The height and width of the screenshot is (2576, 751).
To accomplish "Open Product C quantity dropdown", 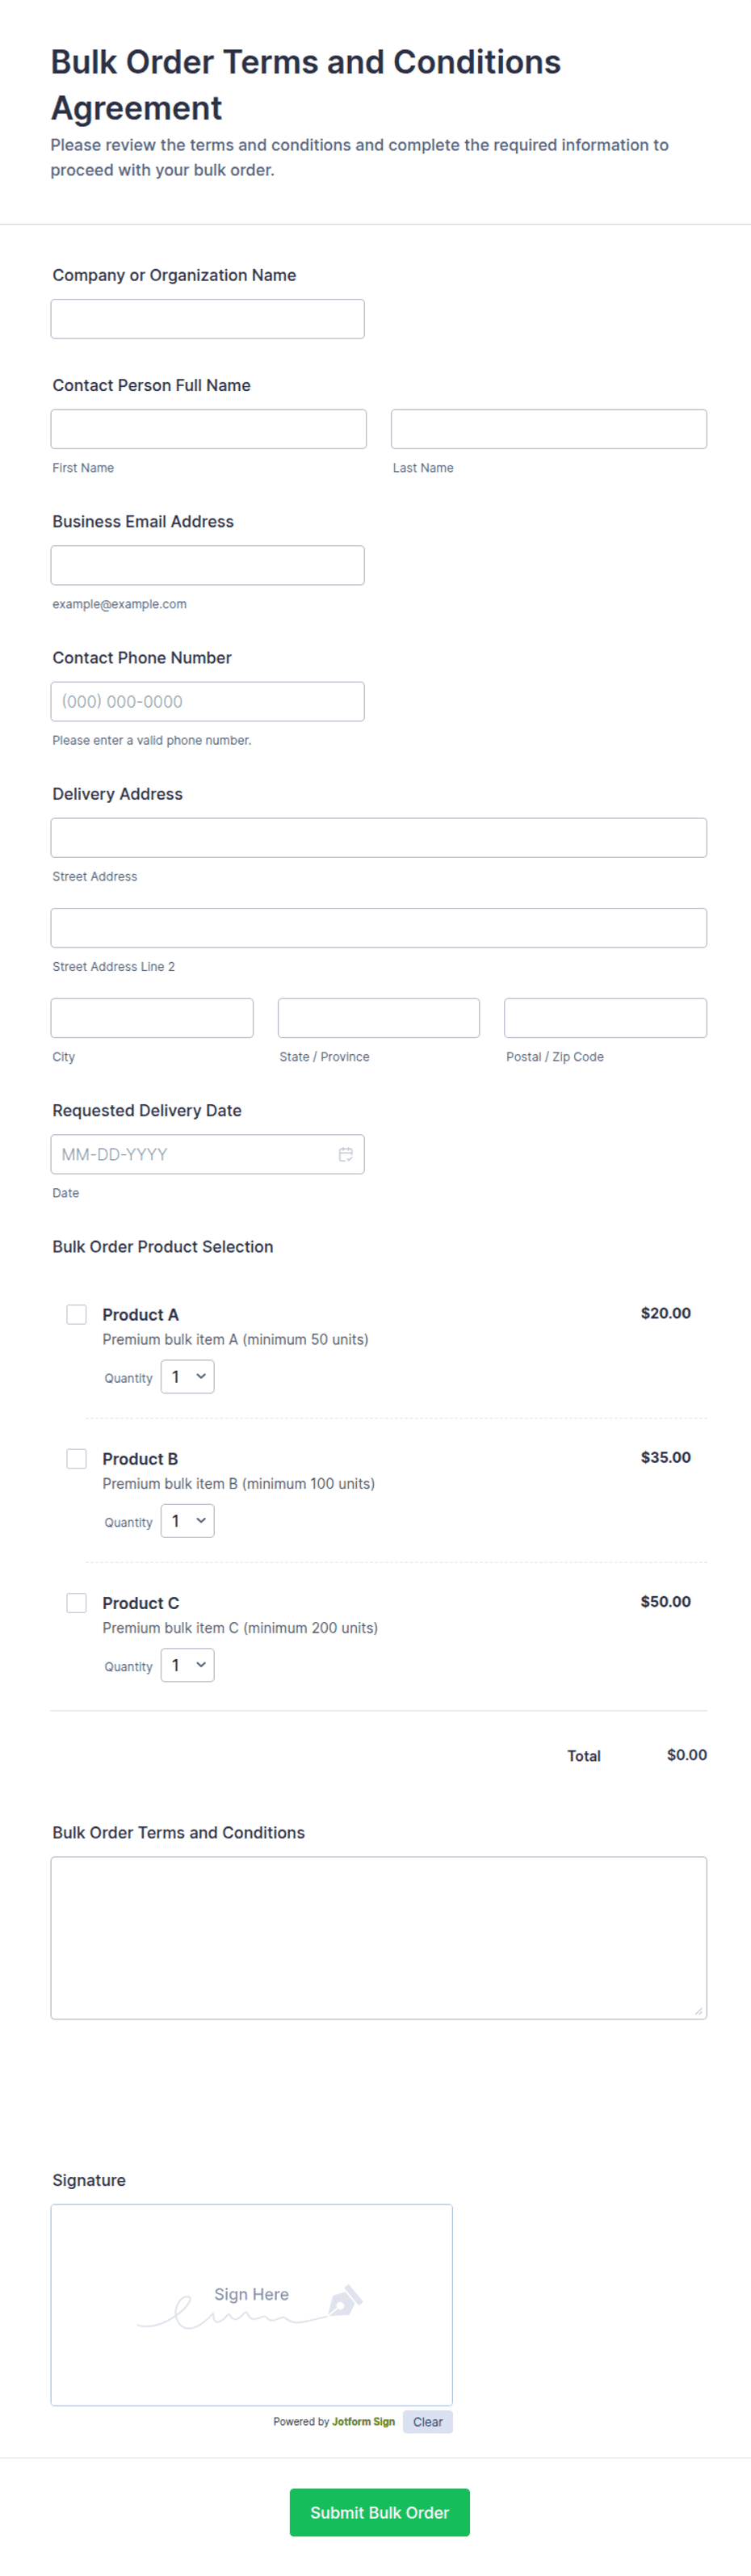I will (x=187, y=1665).
